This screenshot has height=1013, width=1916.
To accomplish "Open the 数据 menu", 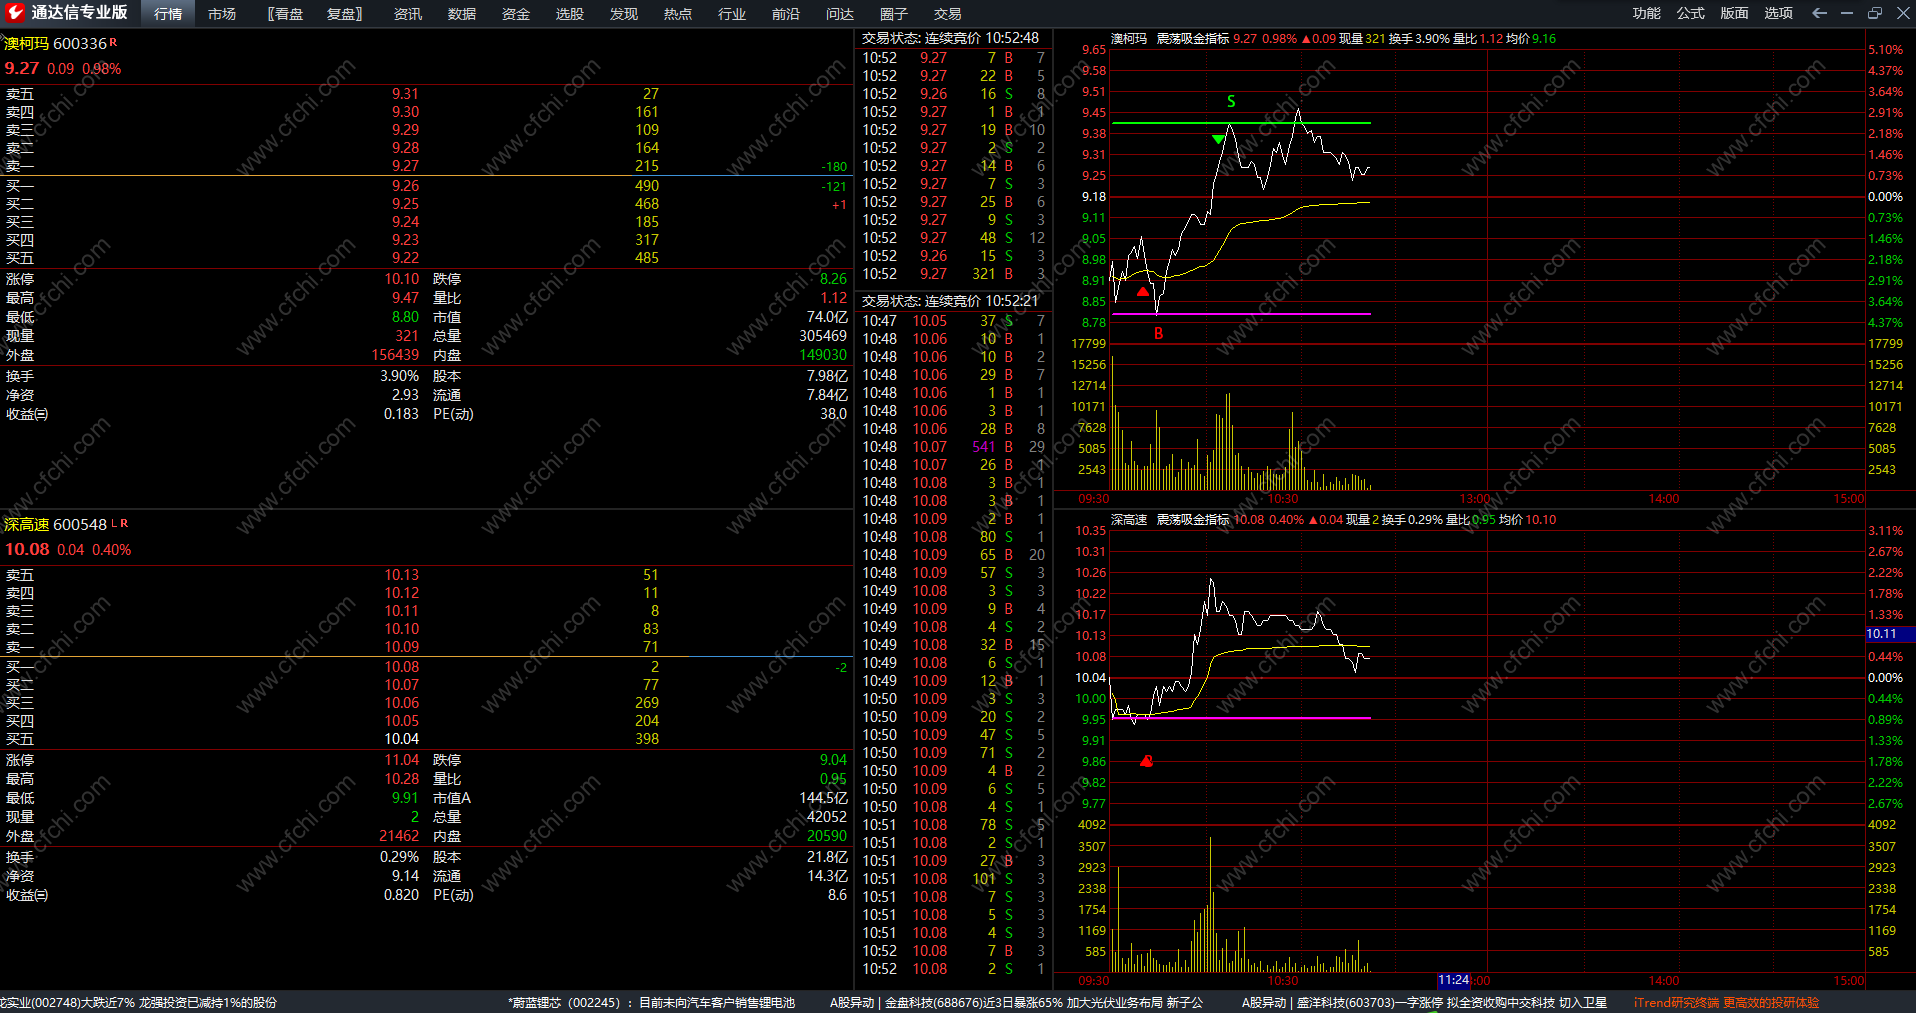I will [461, 14].
